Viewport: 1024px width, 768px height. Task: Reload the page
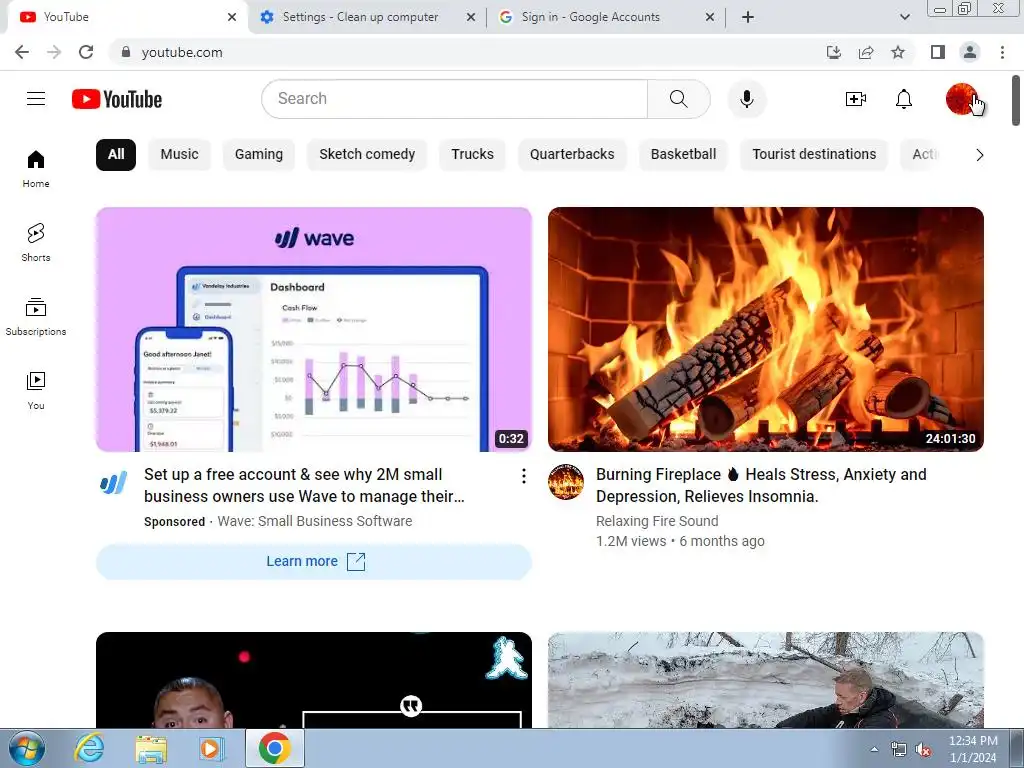86,52
